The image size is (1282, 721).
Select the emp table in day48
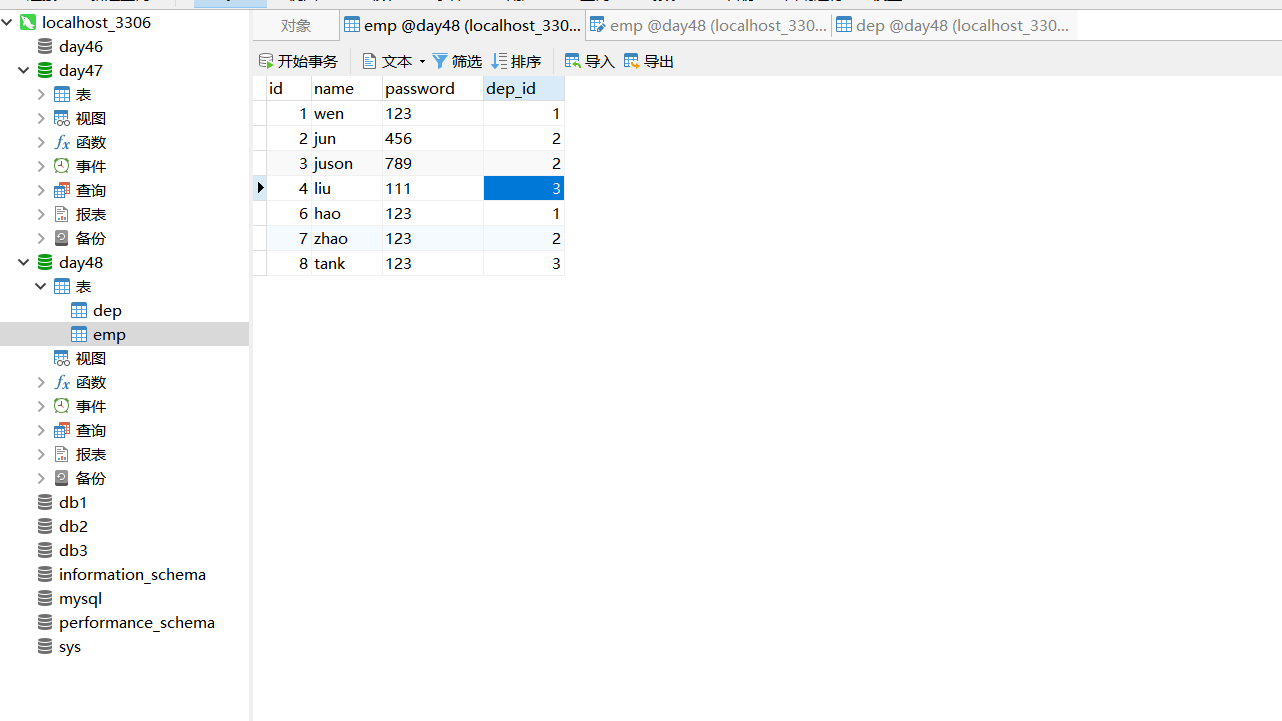pyautogui.click(x=107, y=333)
